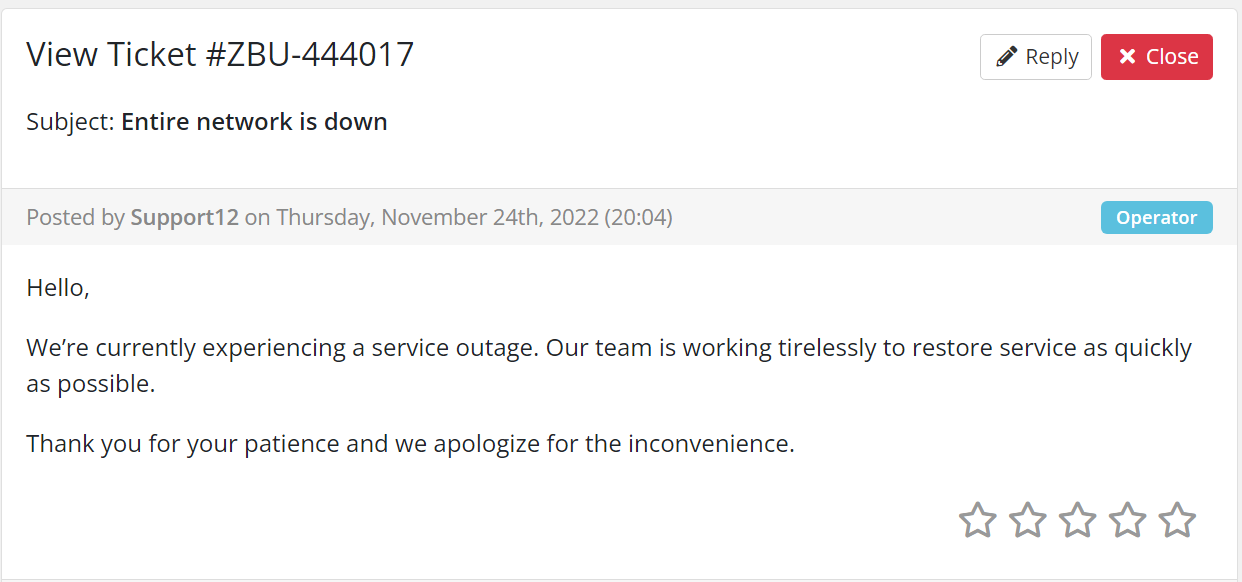Close the ticket via the Close label

point(1172,57)
